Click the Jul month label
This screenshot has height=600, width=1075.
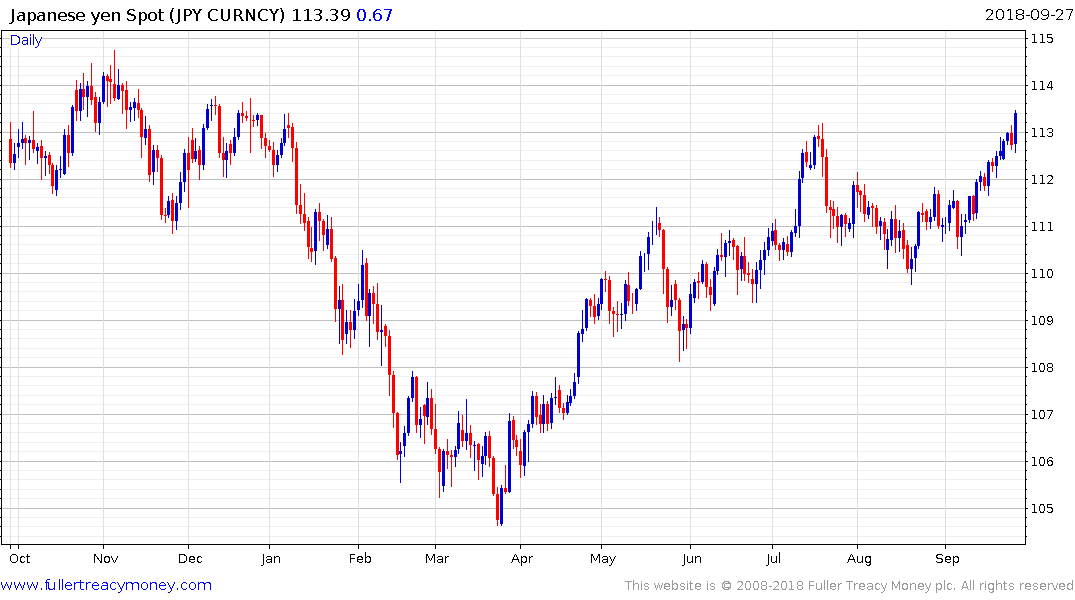pos(773,559)
